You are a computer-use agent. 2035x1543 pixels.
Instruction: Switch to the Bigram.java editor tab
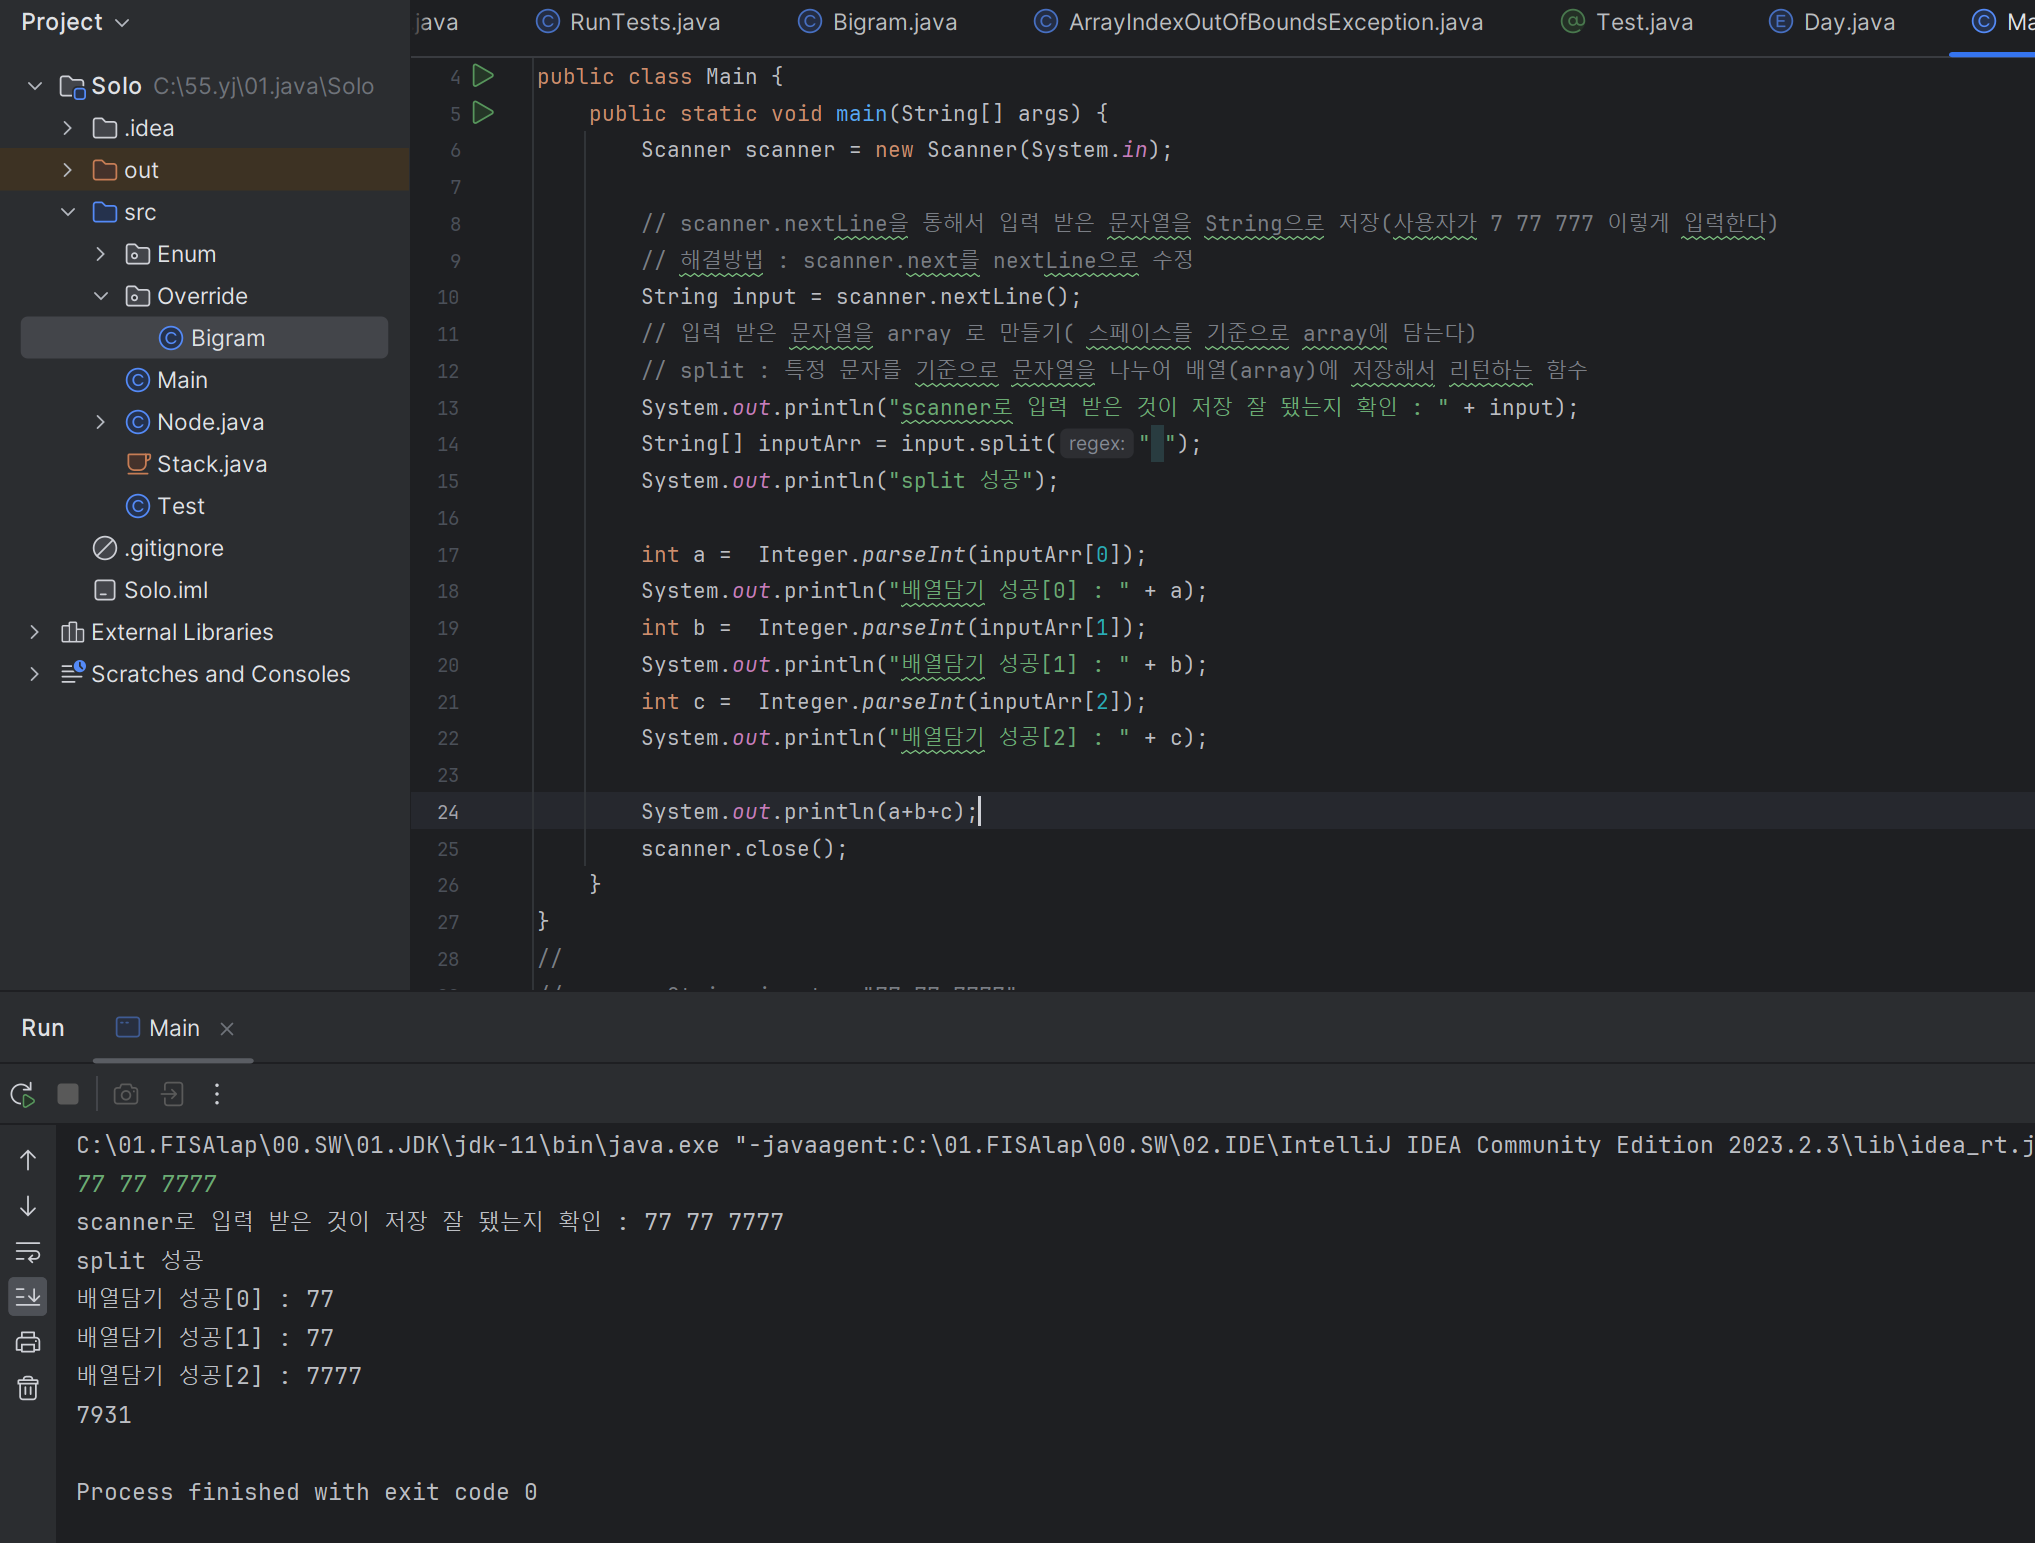893,22
